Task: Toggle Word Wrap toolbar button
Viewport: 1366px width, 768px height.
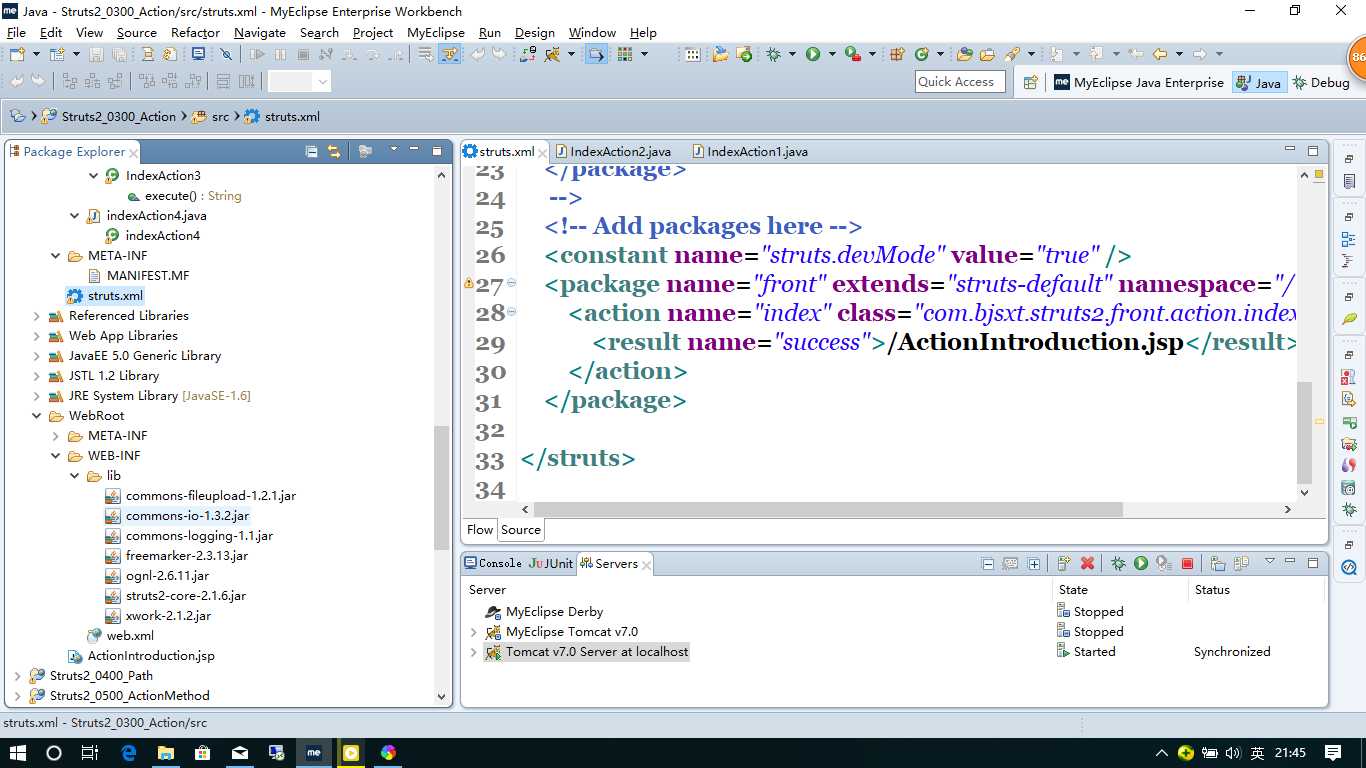Action: click(425, 54)
